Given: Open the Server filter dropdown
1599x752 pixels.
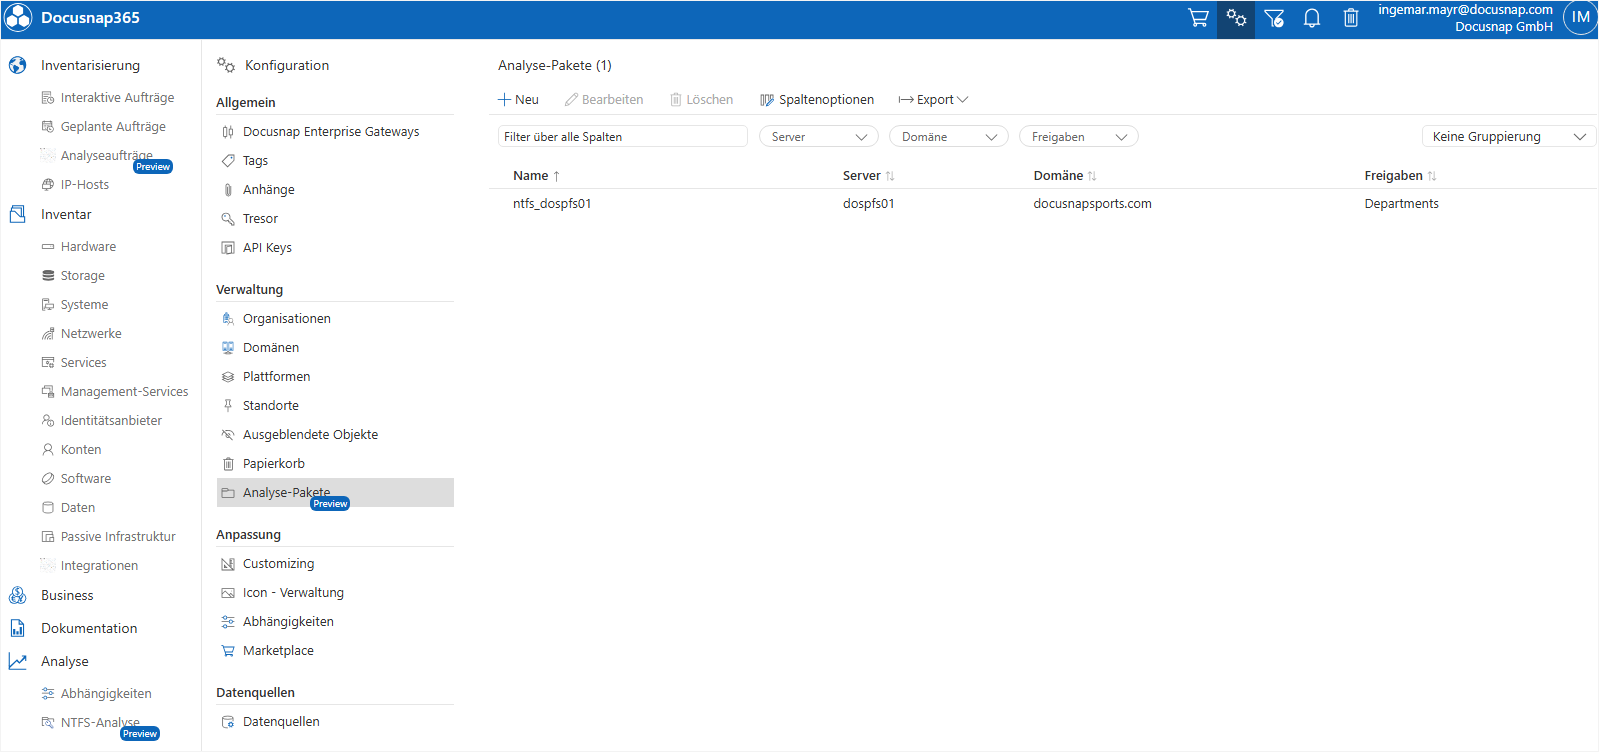Looking at the screenshot, I should [x=819, y=137].
